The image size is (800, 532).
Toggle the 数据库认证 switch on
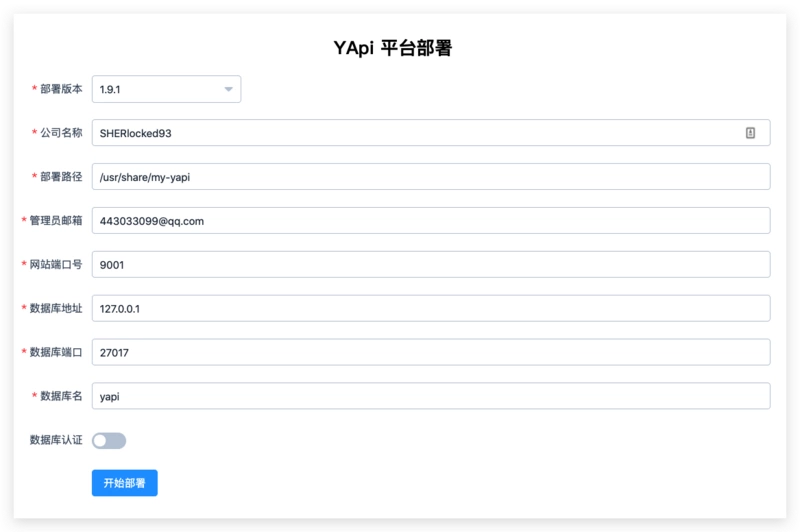[x=109, y=440]
